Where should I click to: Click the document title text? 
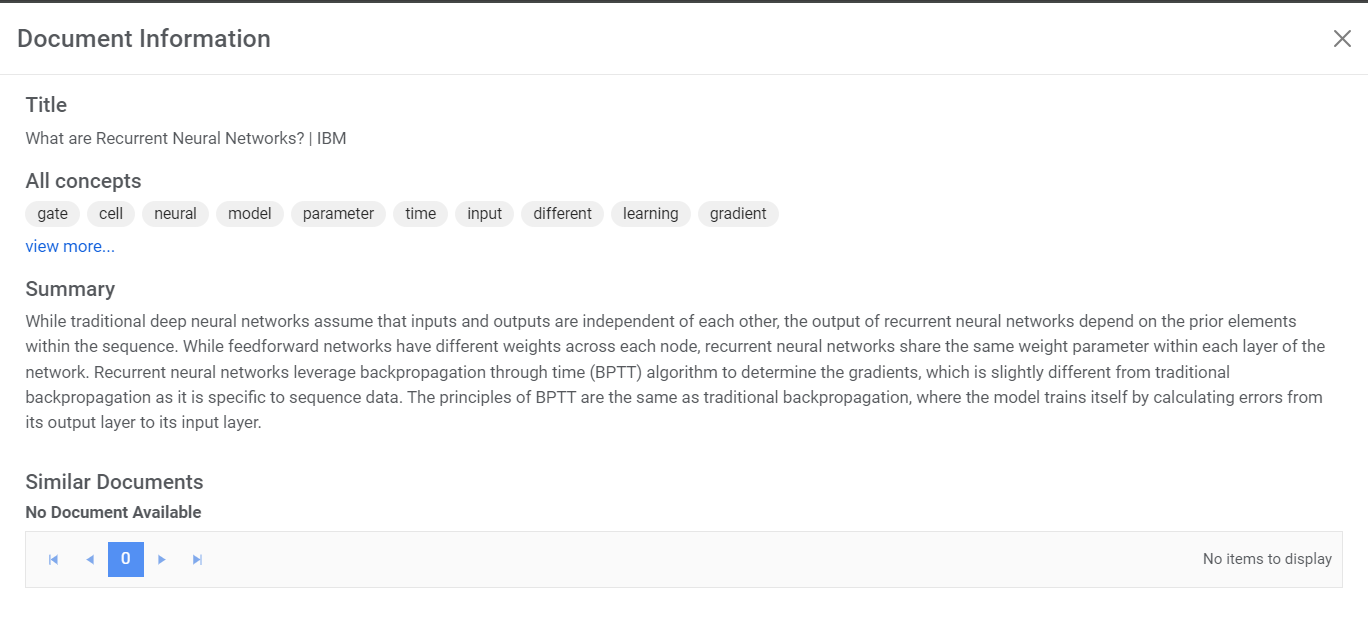click(x=186, y=138)
